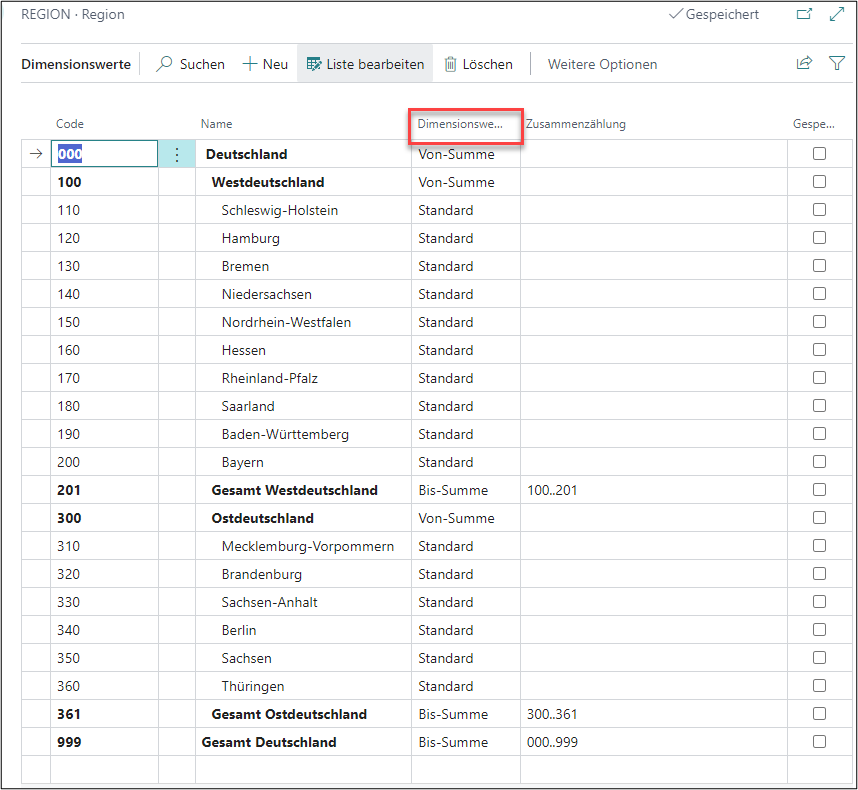Click the Löschen trash icon
Image resolution: width=858 pixels, height=790 pixels.
pyautogui.click(x=448, y=63)
